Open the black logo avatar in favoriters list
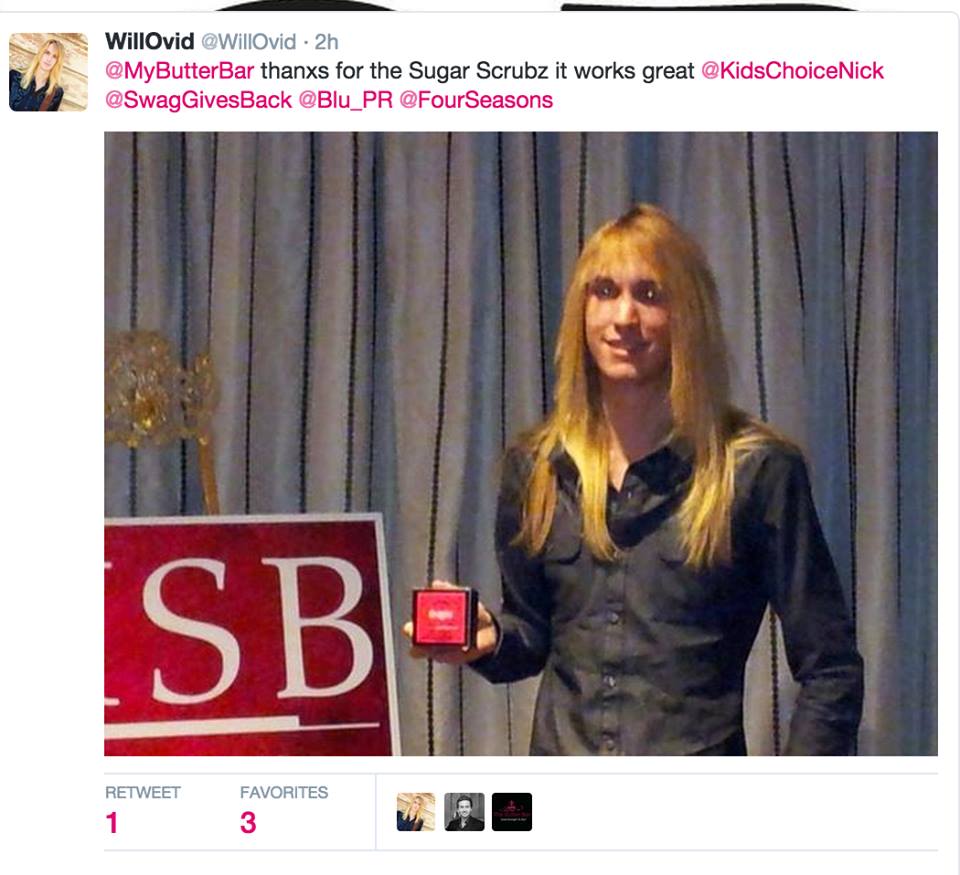 click(512, 812)
